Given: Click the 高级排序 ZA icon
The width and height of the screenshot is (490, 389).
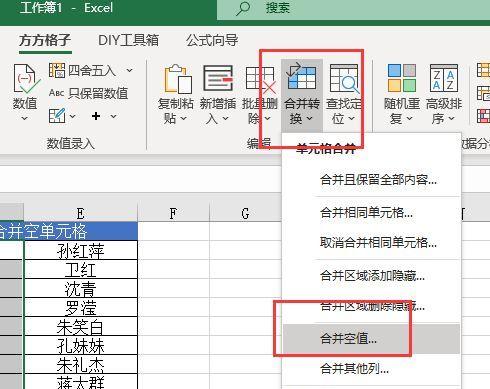Looking at the screenshot, I should [x=443, y=78].
